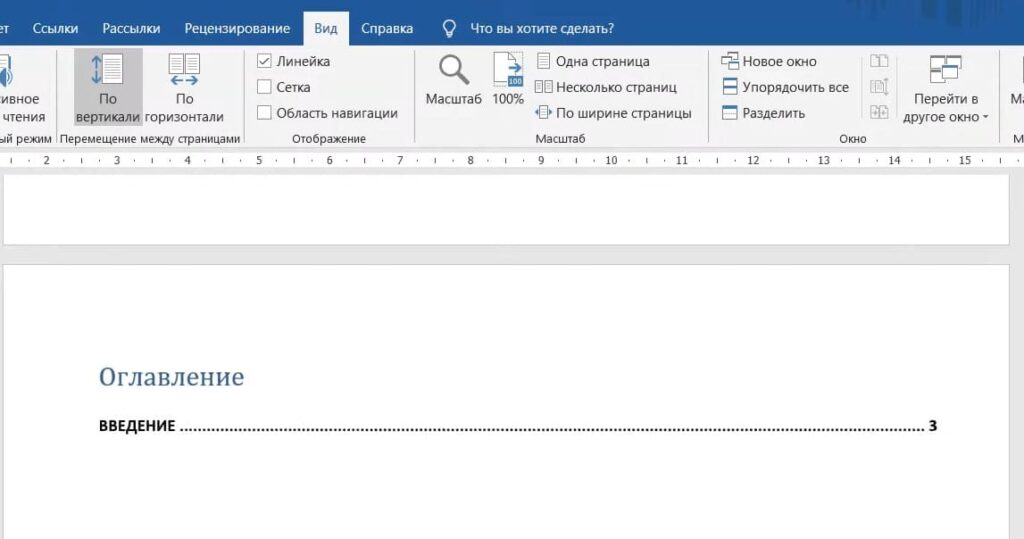Image resolution: width=1024 pixels, height=539 pixels.
Task: Click the Оглавление heading in document
Action: click(171, 376)
